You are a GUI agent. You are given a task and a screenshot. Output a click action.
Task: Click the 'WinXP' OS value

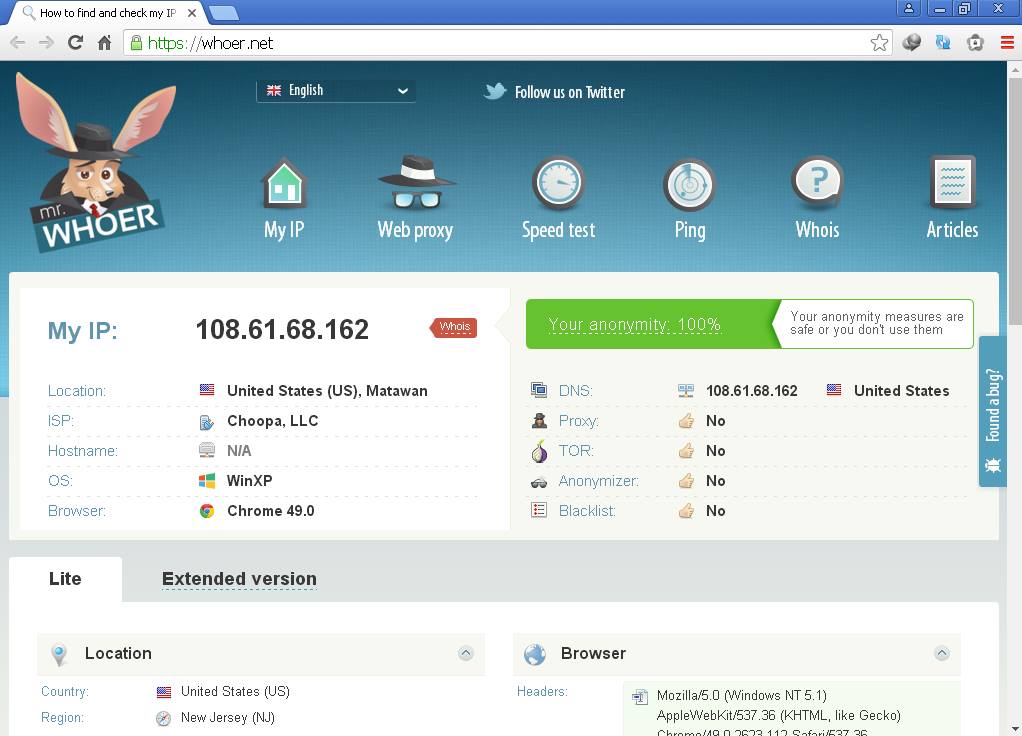pos(250,481)
